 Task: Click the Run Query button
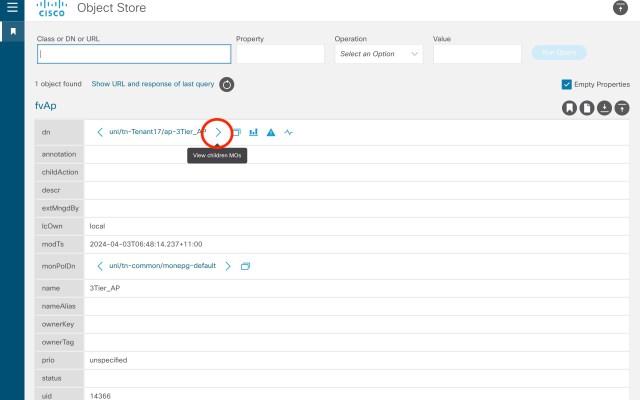click(558, 53)
